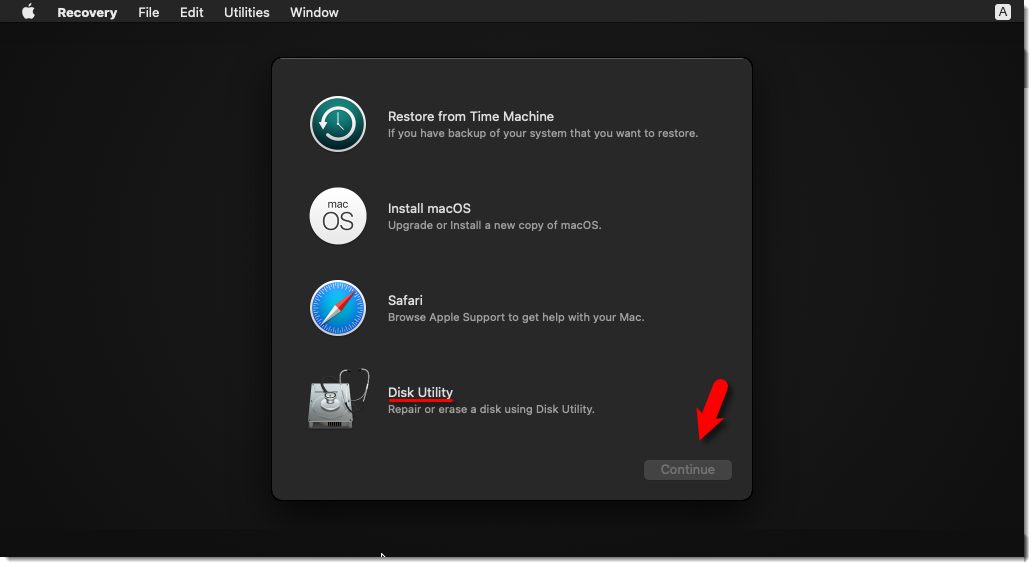The height and width of the screenshot is (567, 1034).
Task: Choose the Install macOS title
Action: (x=429, y=208)
